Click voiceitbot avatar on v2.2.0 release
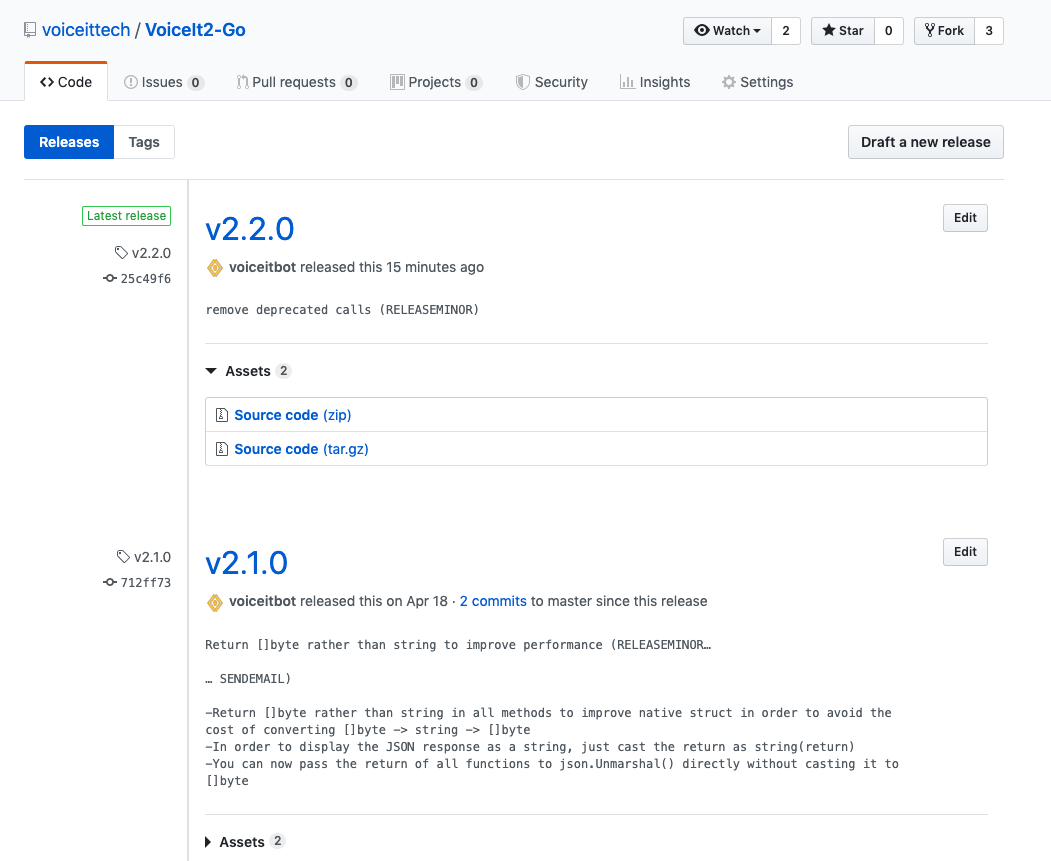Viewport: 1051px width, 861px height. click(214, 268)
